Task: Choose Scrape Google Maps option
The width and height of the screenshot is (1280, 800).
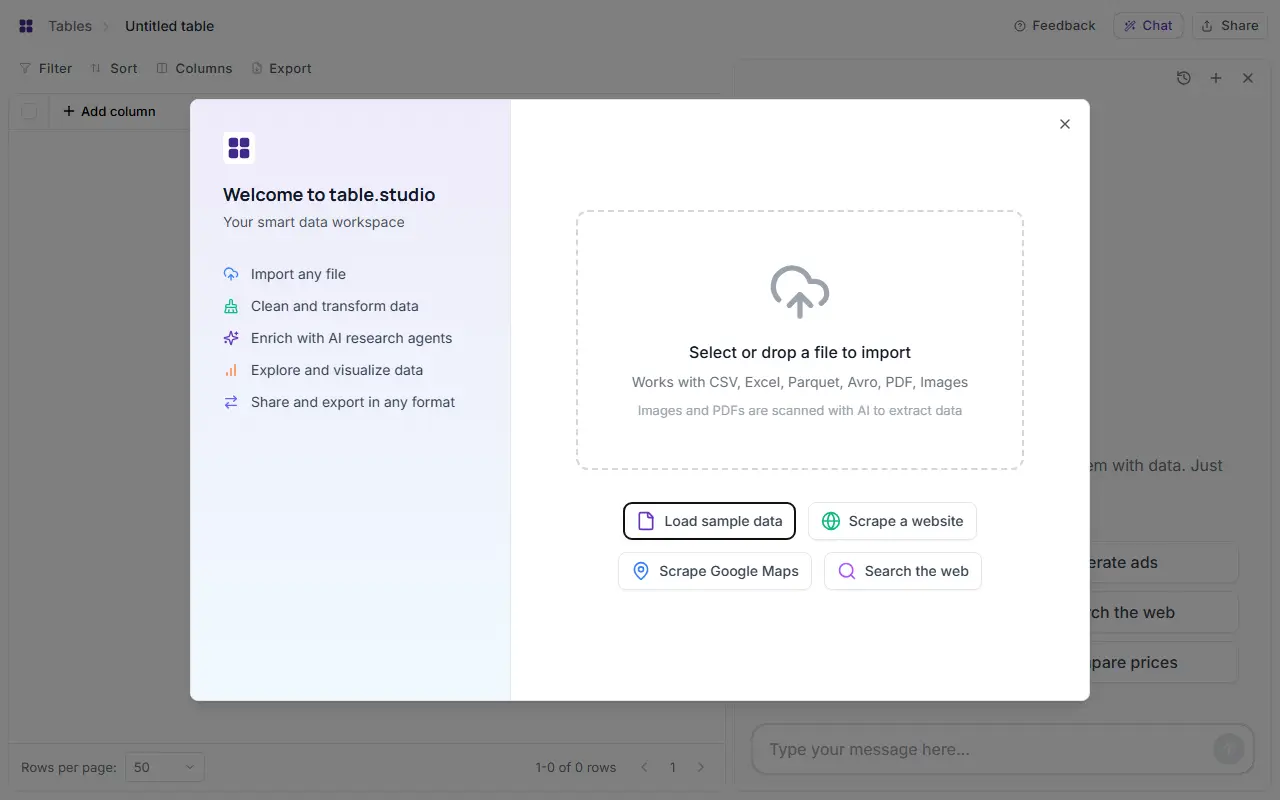Action: (715, 571)
